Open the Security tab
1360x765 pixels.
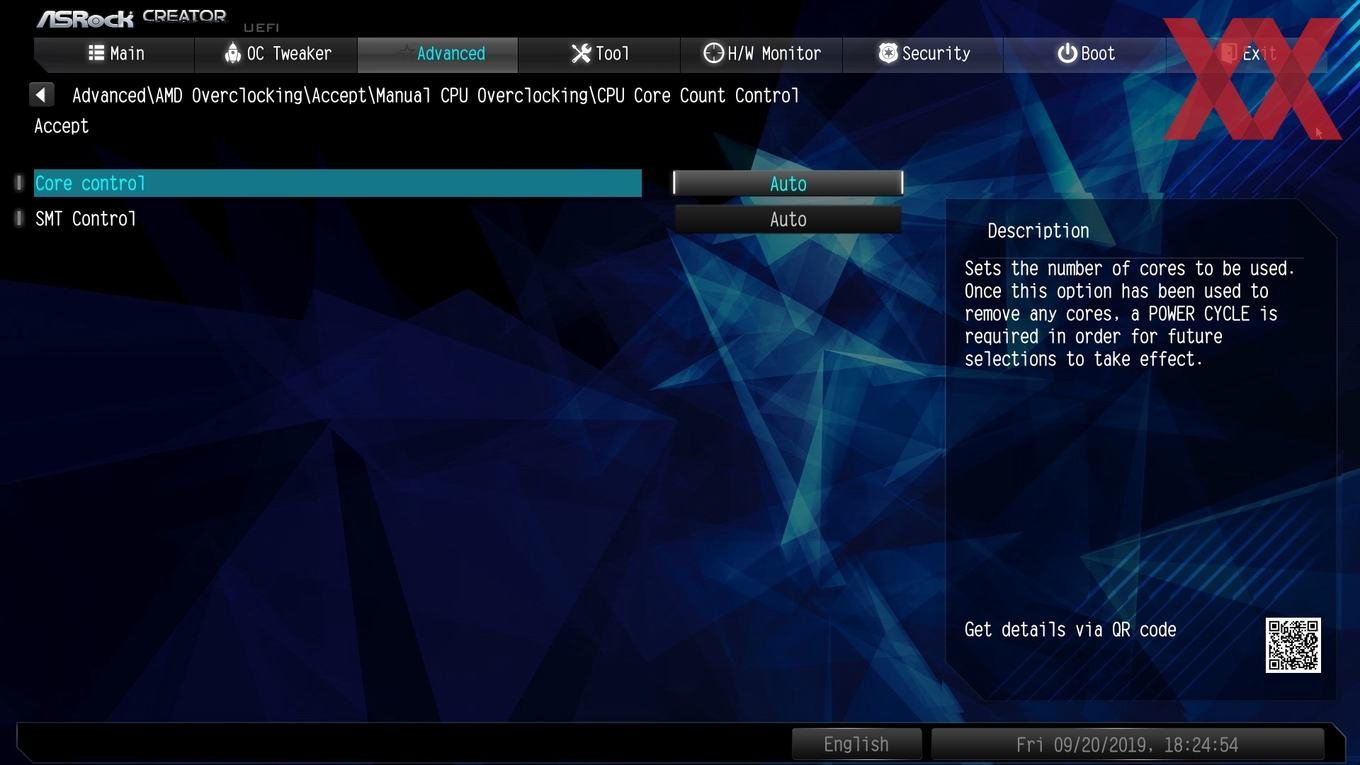pyautogui.click(x=924, y=54)
